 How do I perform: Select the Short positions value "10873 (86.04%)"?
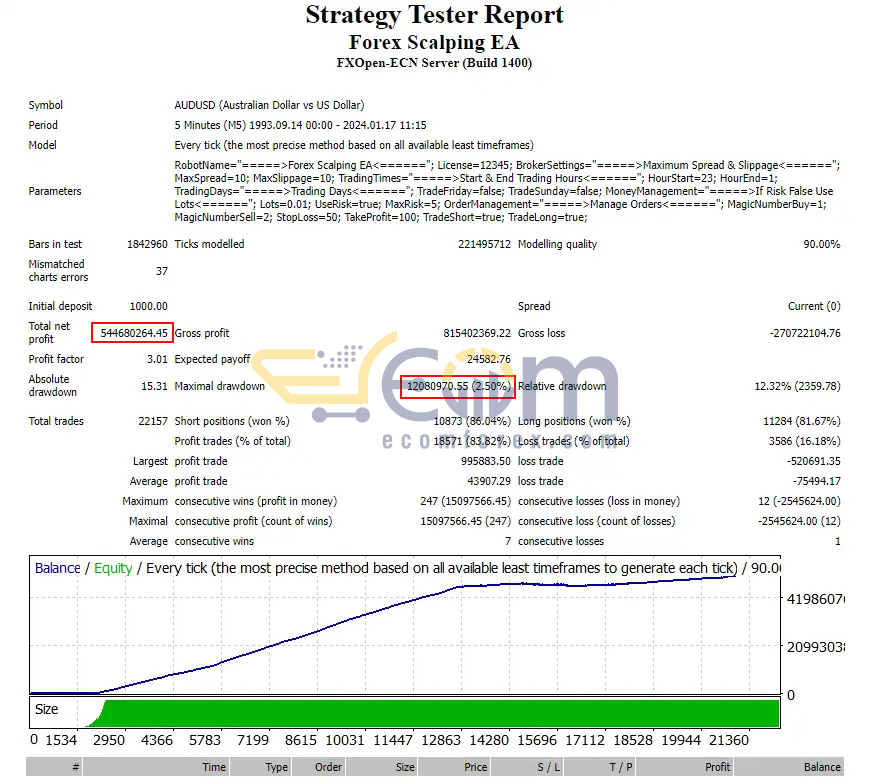472,421
